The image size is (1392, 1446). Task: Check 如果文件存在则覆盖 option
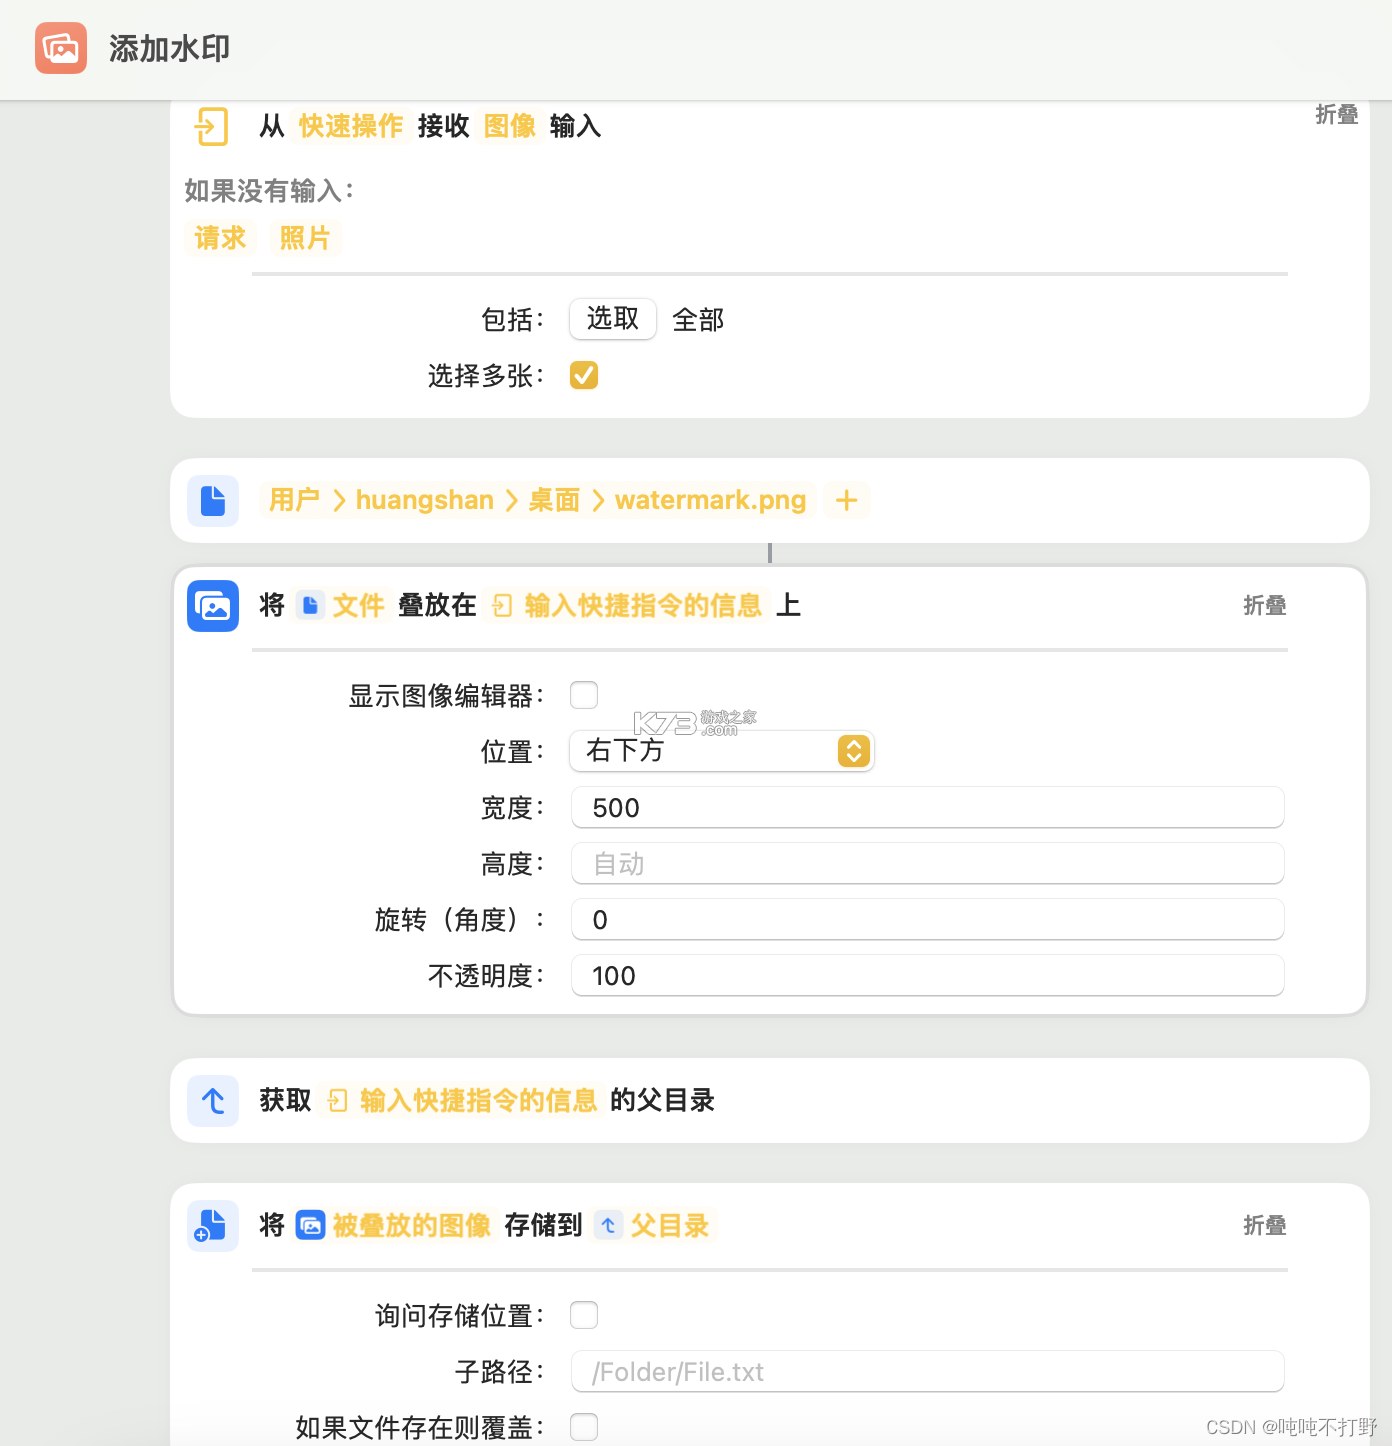(584, 1427)
